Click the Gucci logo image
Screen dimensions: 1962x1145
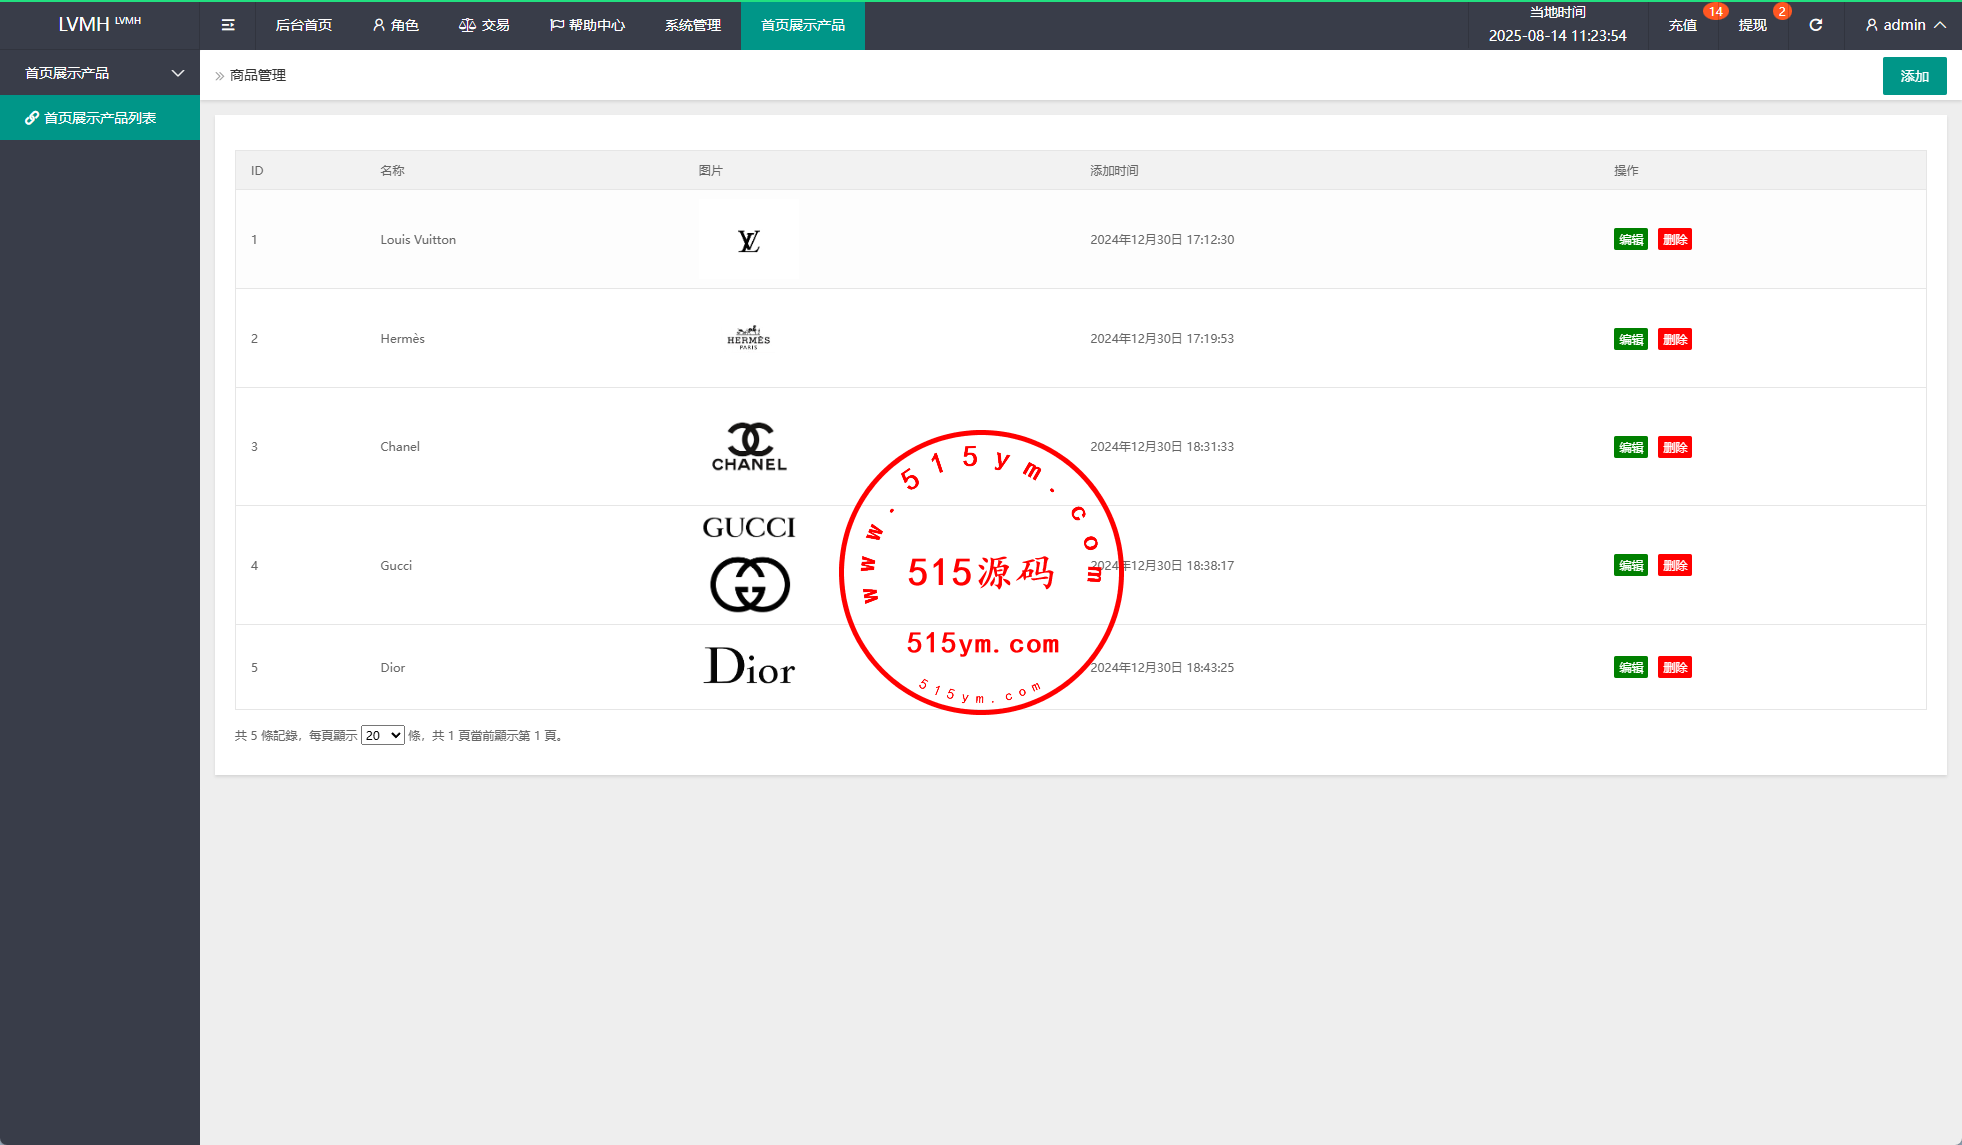click(749, 565)
